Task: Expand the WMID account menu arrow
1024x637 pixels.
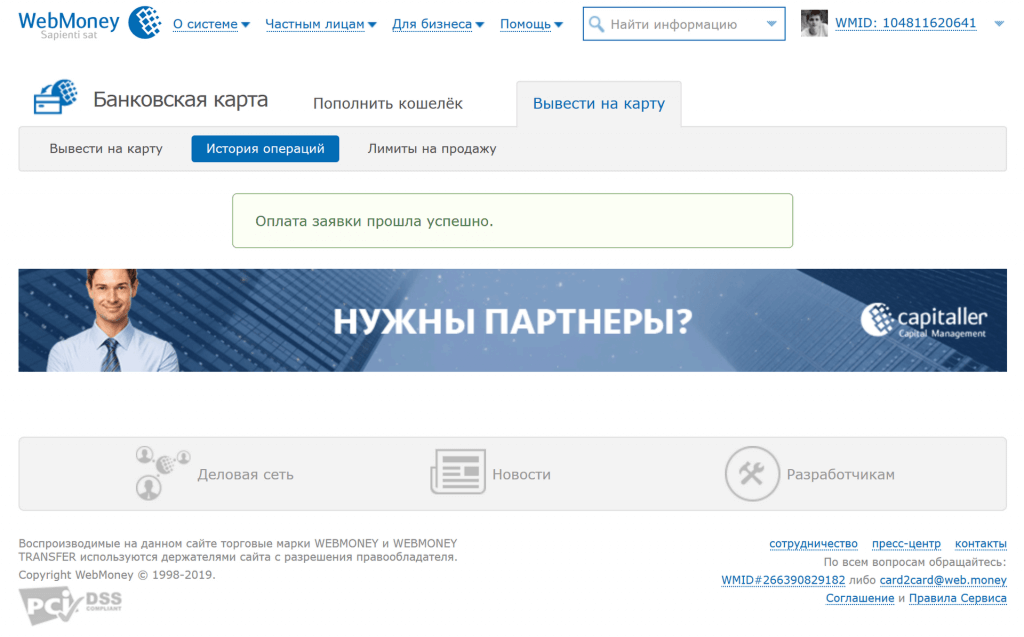Action: [999, 24]
